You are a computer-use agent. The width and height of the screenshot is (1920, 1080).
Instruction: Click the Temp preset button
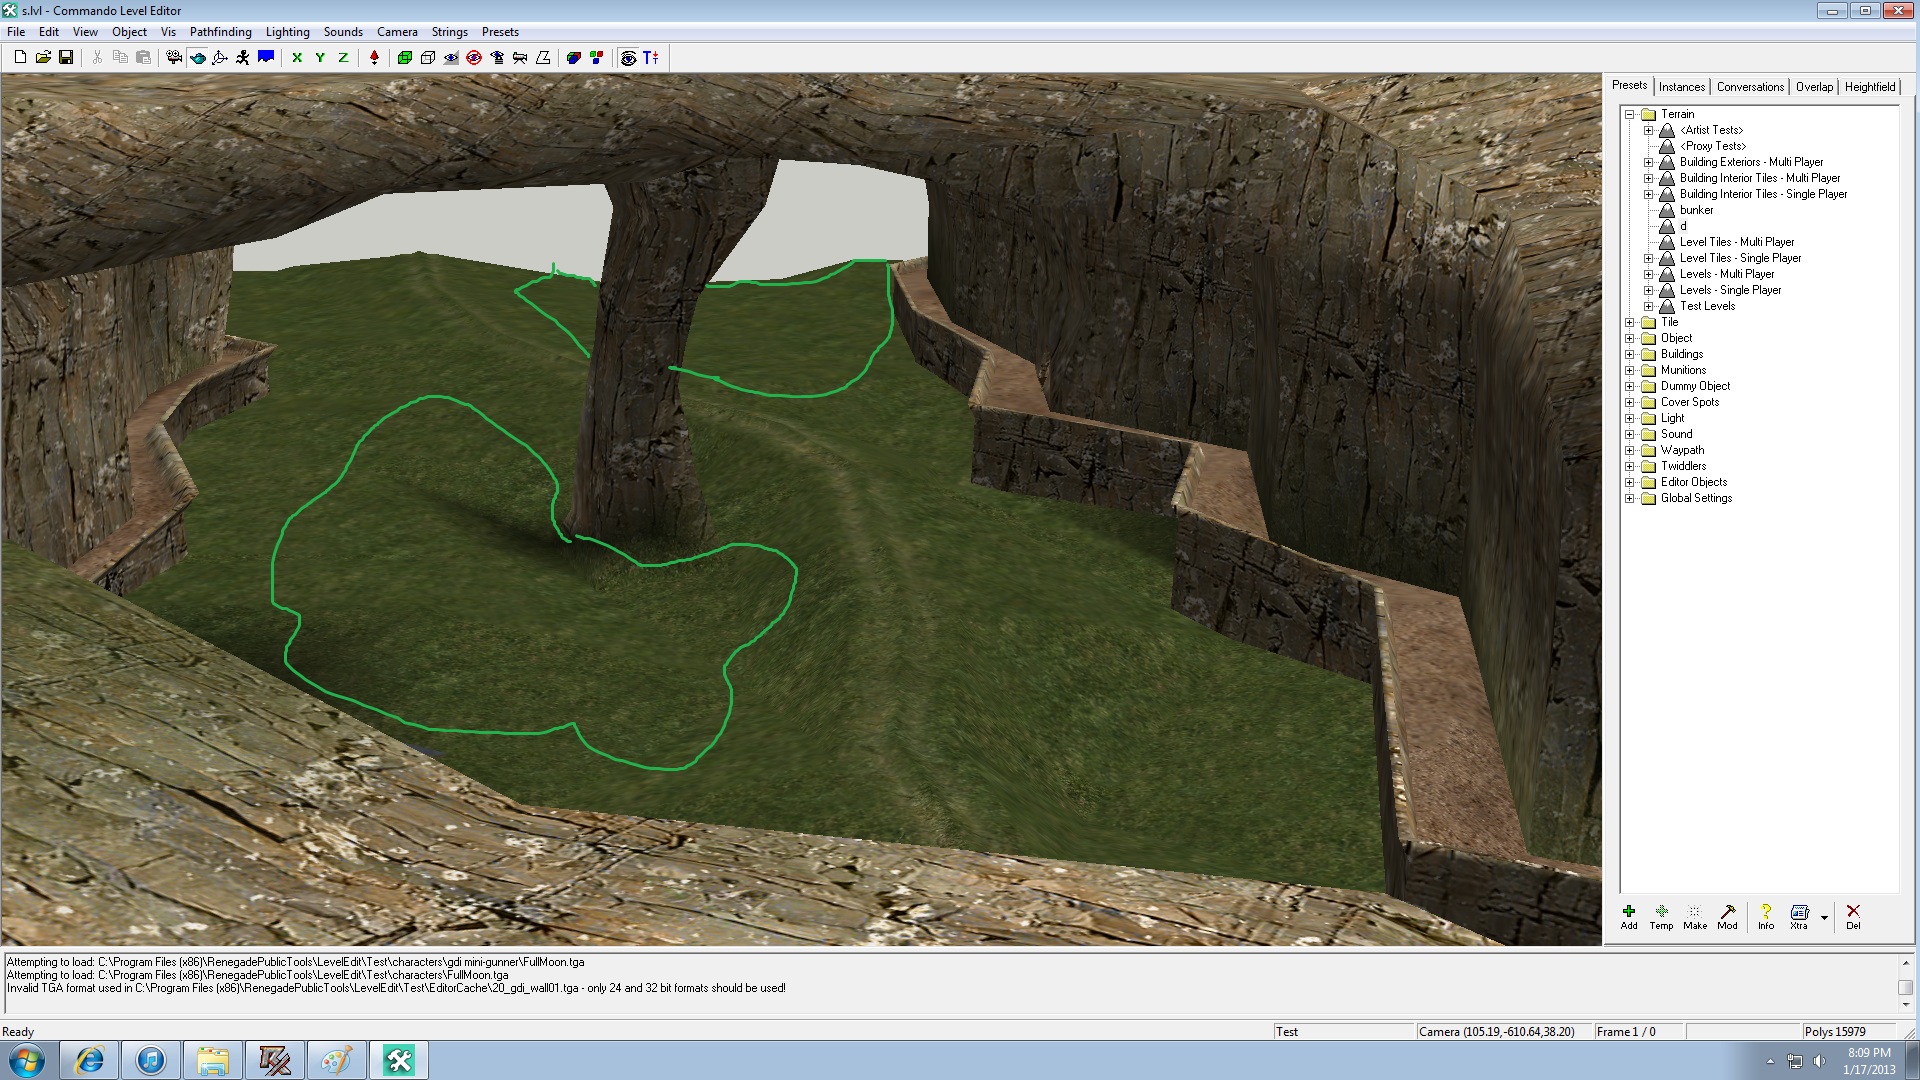coord(1661,916)
